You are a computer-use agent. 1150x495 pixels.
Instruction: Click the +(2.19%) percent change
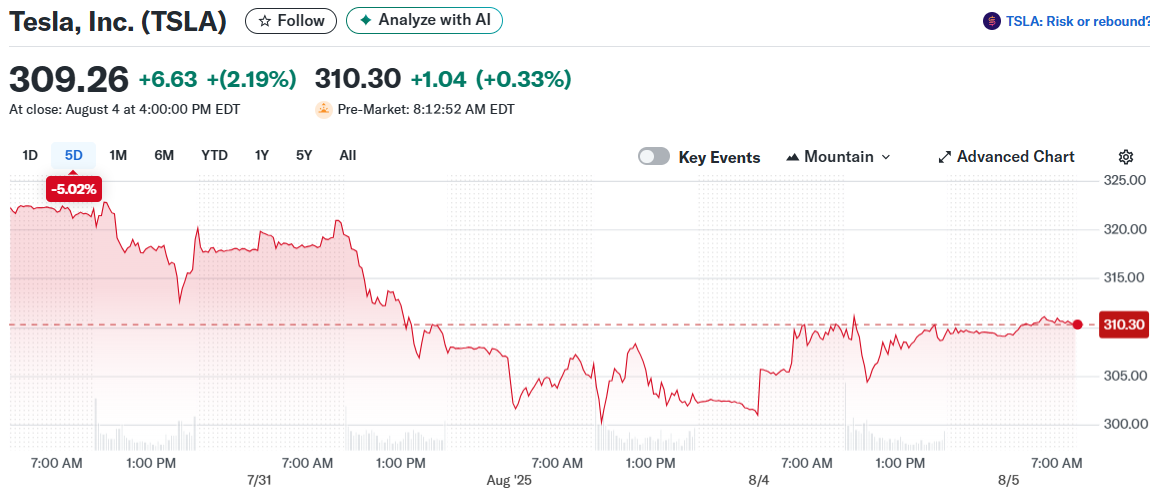click(252, 78)
